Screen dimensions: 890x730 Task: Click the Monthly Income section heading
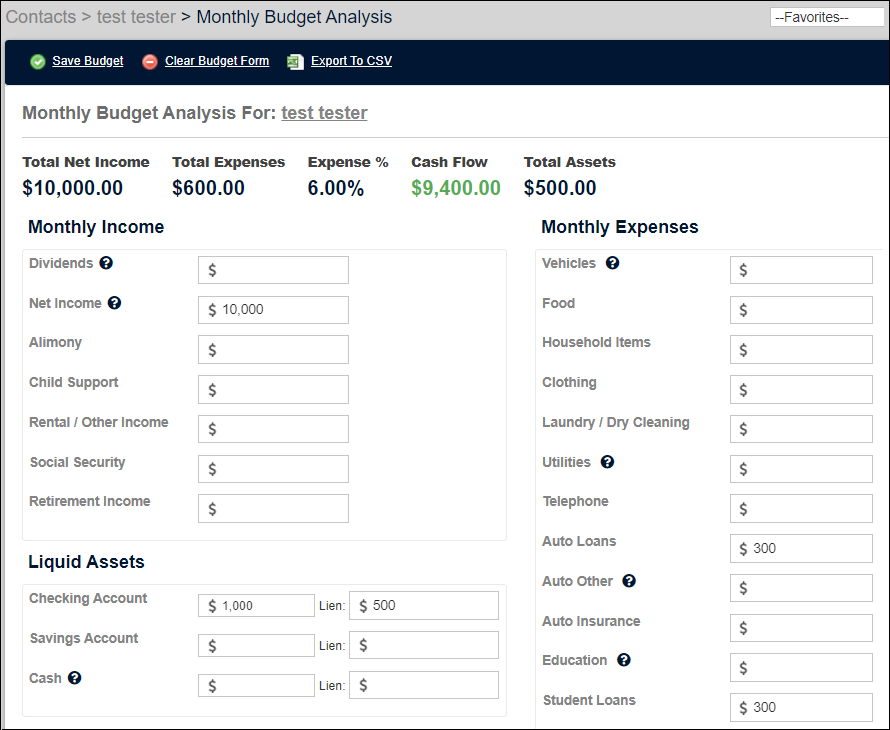(x=96, y=227)
